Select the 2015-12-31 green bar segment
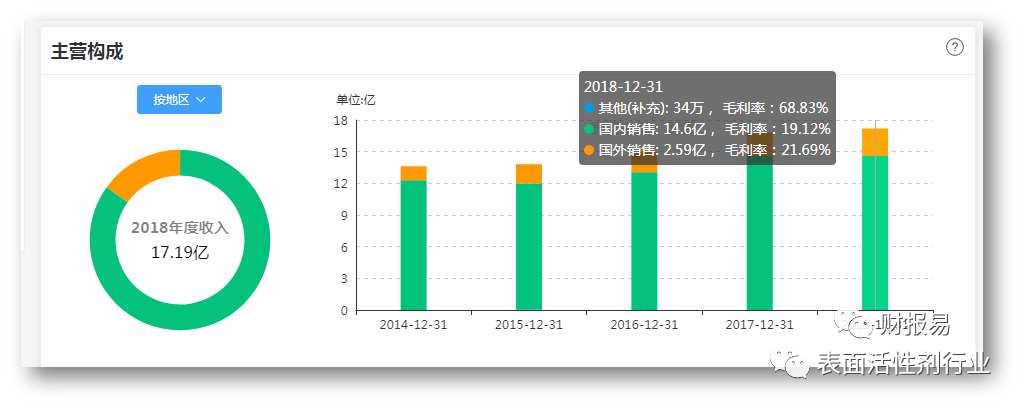1025x409 pixels. 529,247
